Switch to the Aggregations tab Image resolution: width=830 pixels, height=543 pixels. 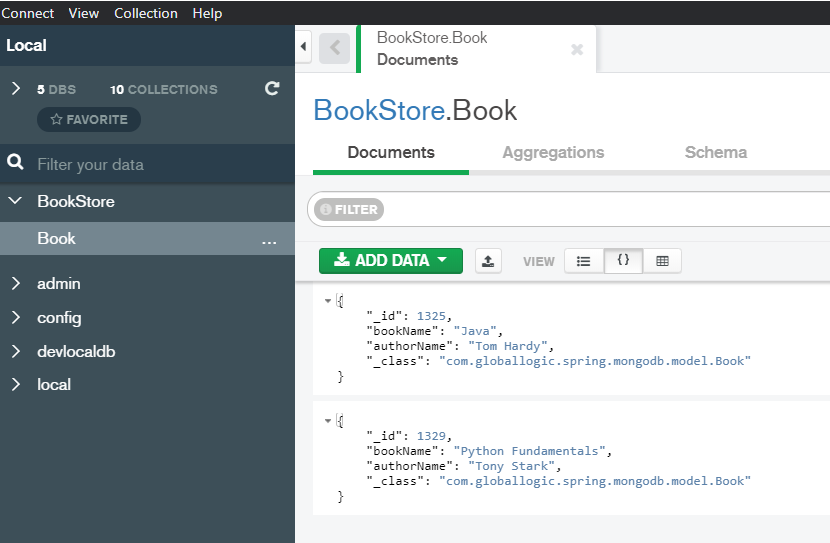tap(553, 152)
